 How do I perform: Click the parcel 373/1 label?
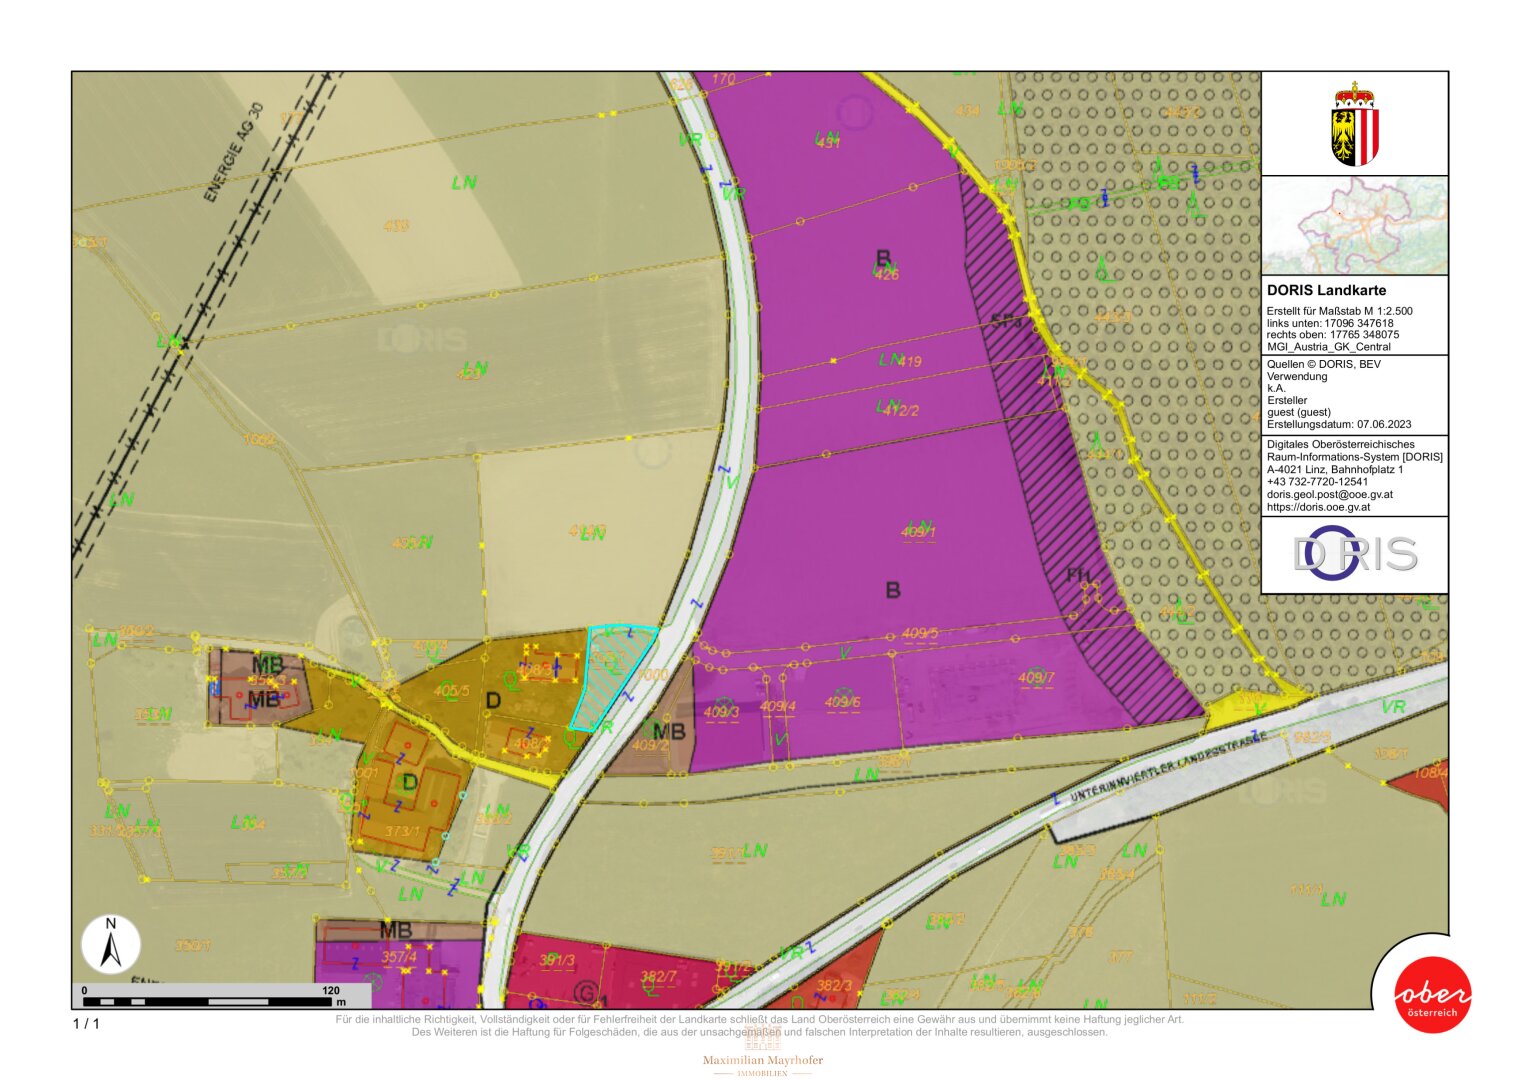(x=401, y=831)
